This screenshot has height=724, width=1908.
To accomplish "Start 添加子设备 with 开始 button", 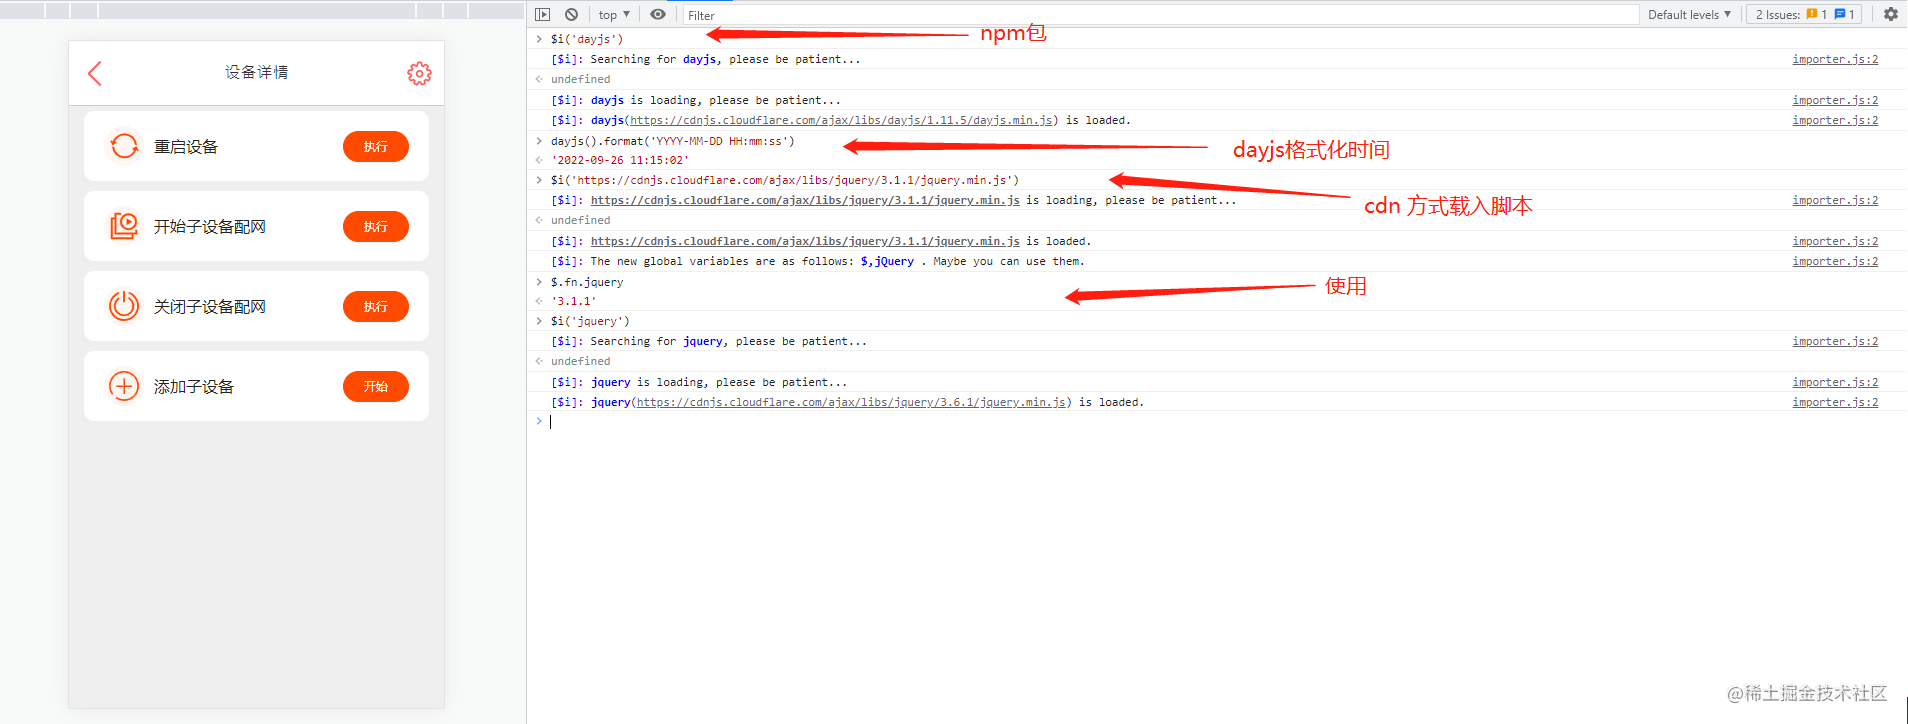I will coord(376,386).
